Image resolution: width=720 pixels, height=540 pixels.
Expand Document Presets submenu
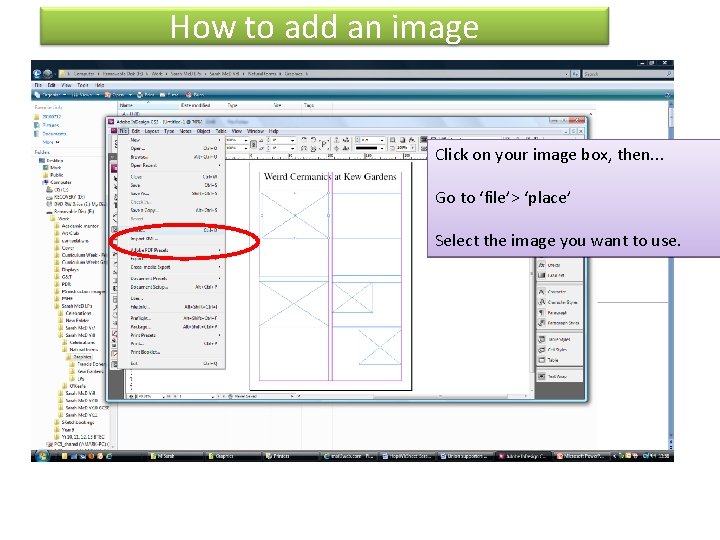coord(174,278)
